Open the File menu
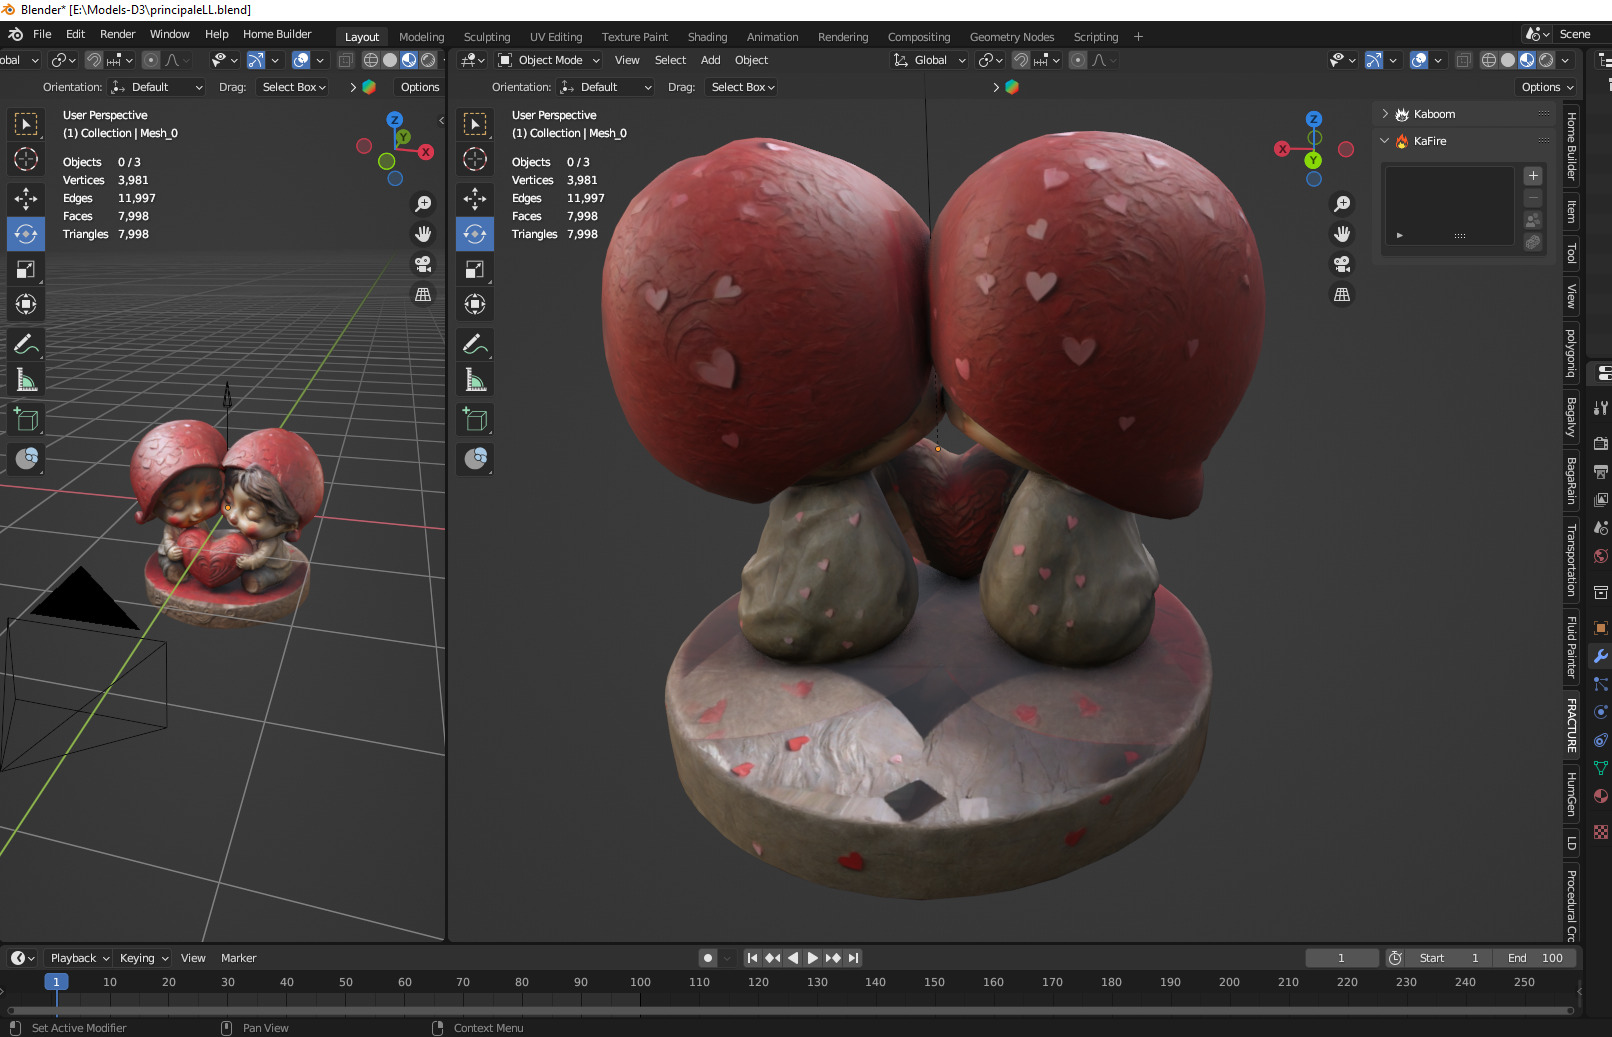Screen dimensions: 1612x1037 pyautogui.click(x=42, y=34)
